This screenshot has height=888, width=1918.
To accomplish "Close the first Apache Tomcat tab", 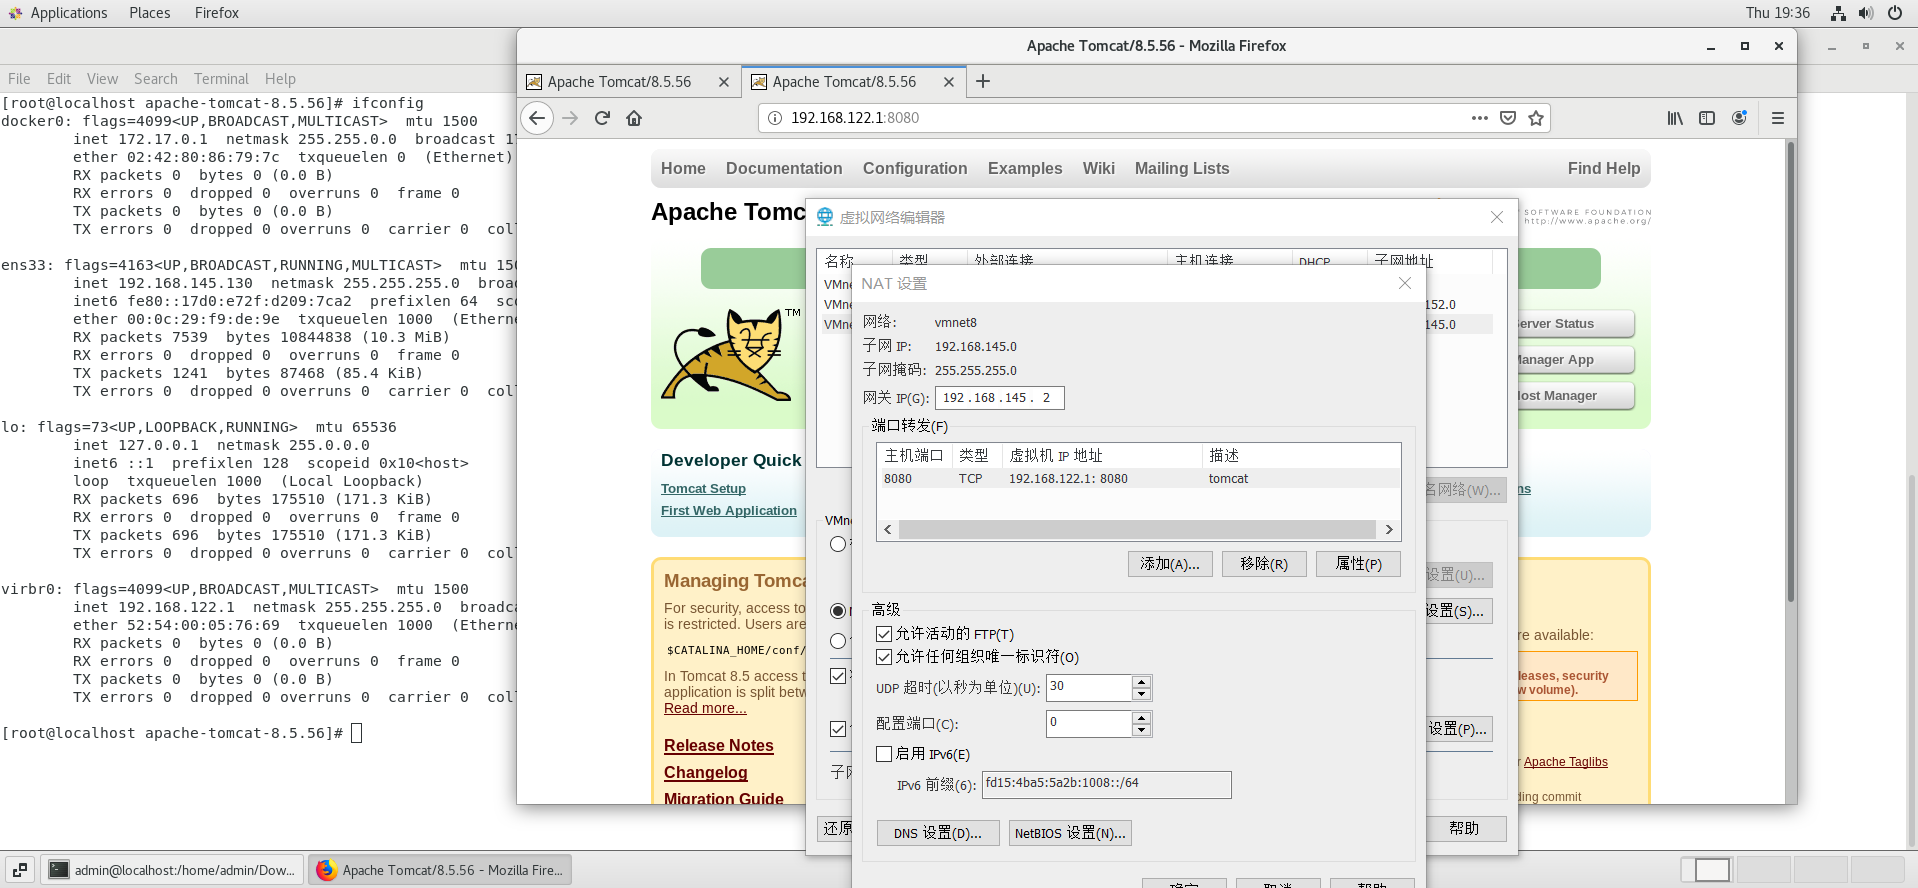I will coord(724,82).
